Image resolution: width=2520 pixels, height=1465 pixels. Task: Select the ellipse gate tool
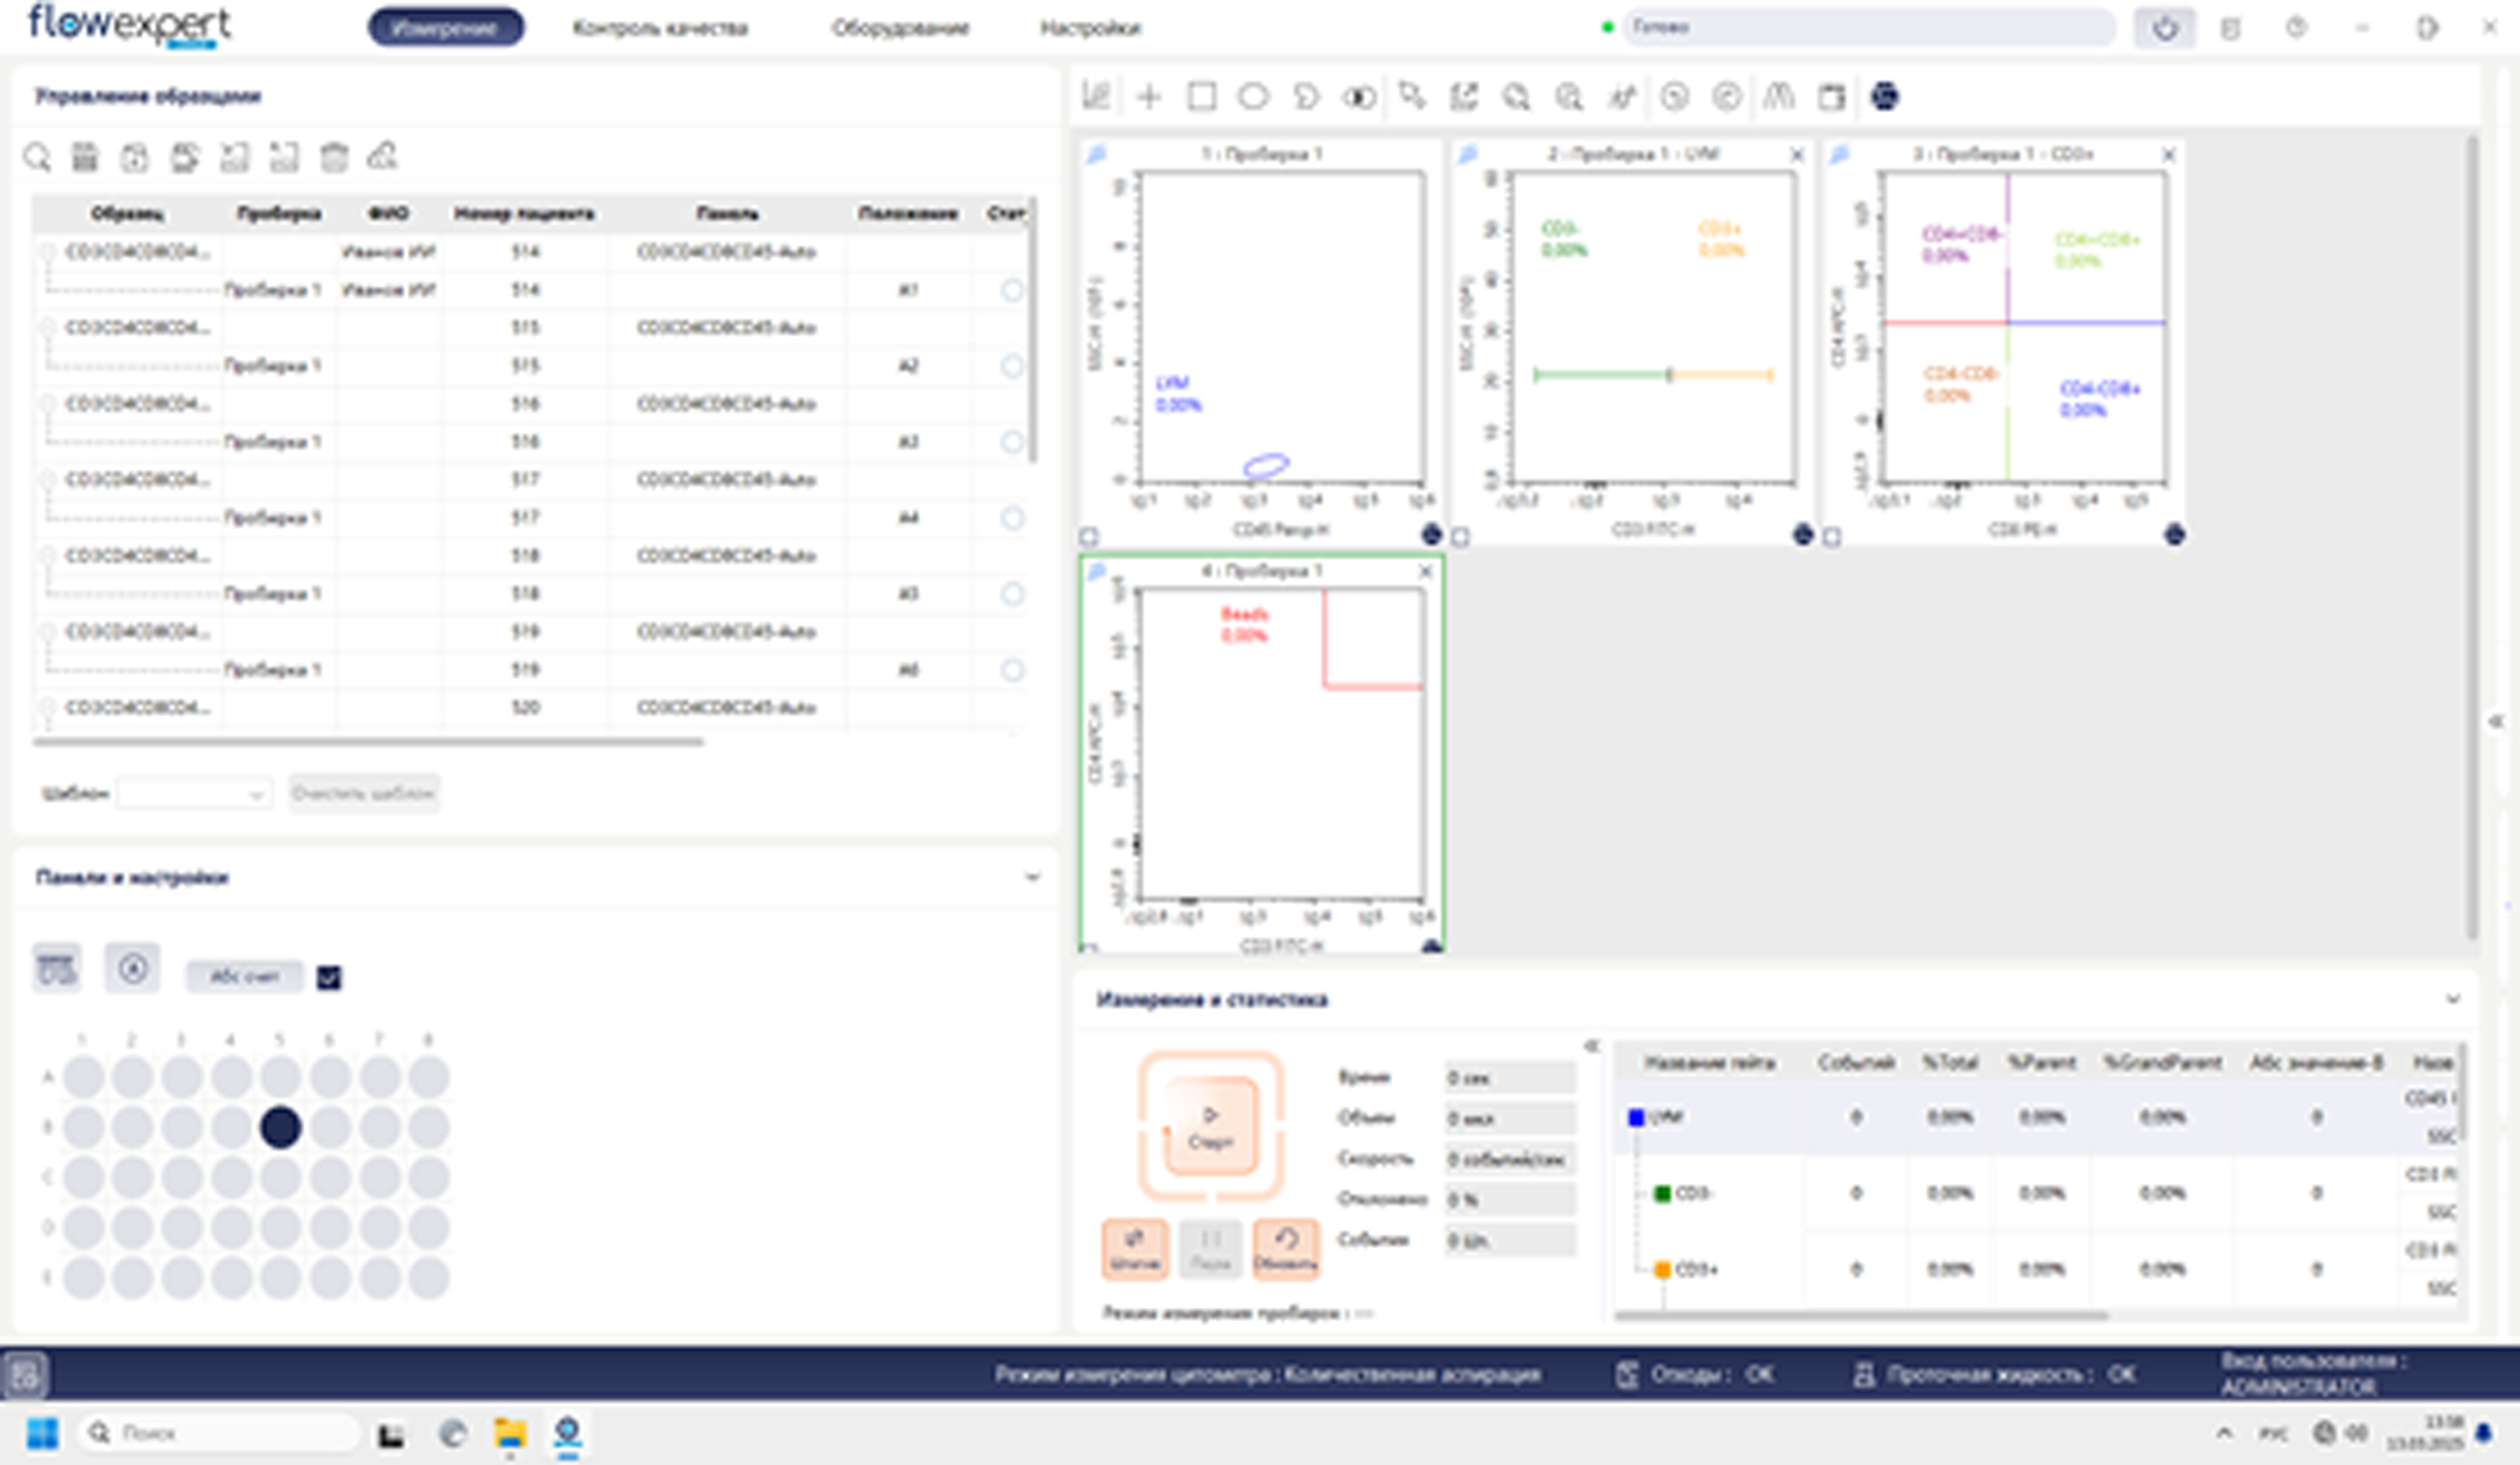1253,97
